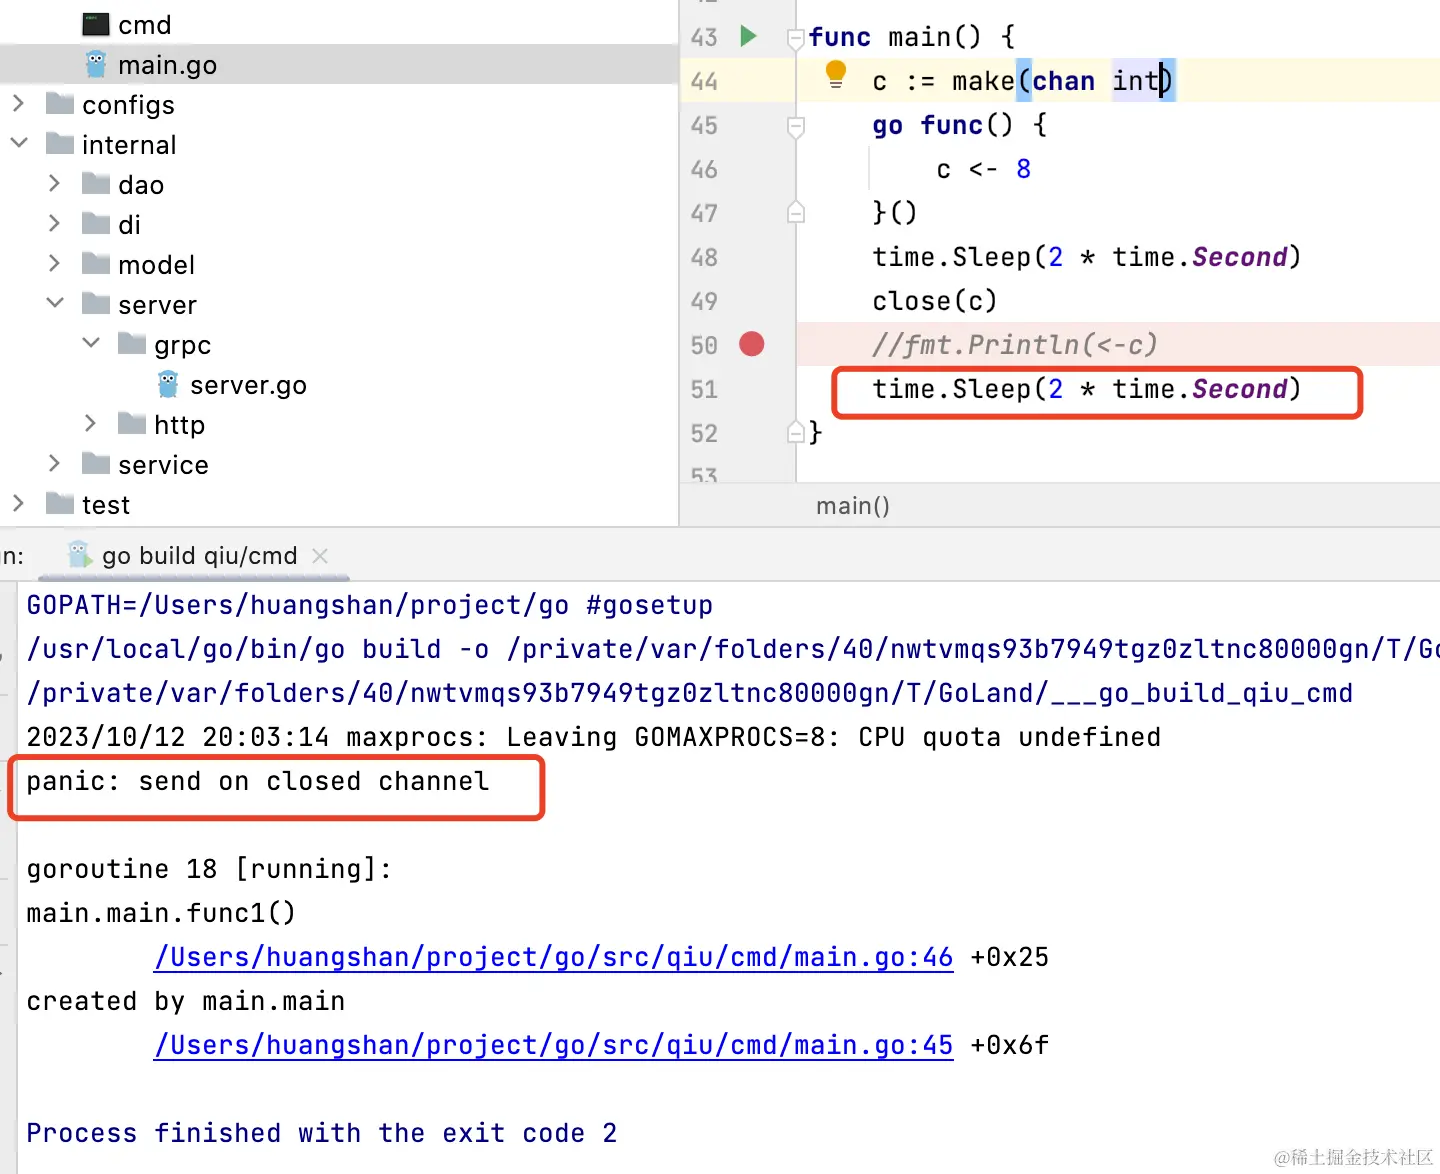Collapse the internal folder chevron

[x=19, y=143]
